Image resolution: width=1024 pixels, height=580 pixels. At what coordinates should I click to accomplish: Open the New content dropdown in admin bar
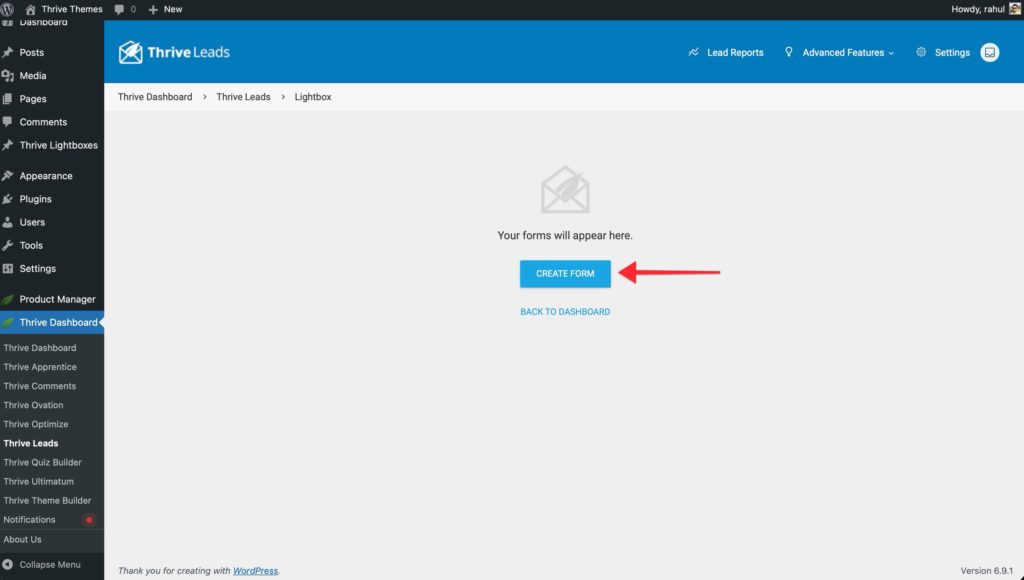(165, 9)
